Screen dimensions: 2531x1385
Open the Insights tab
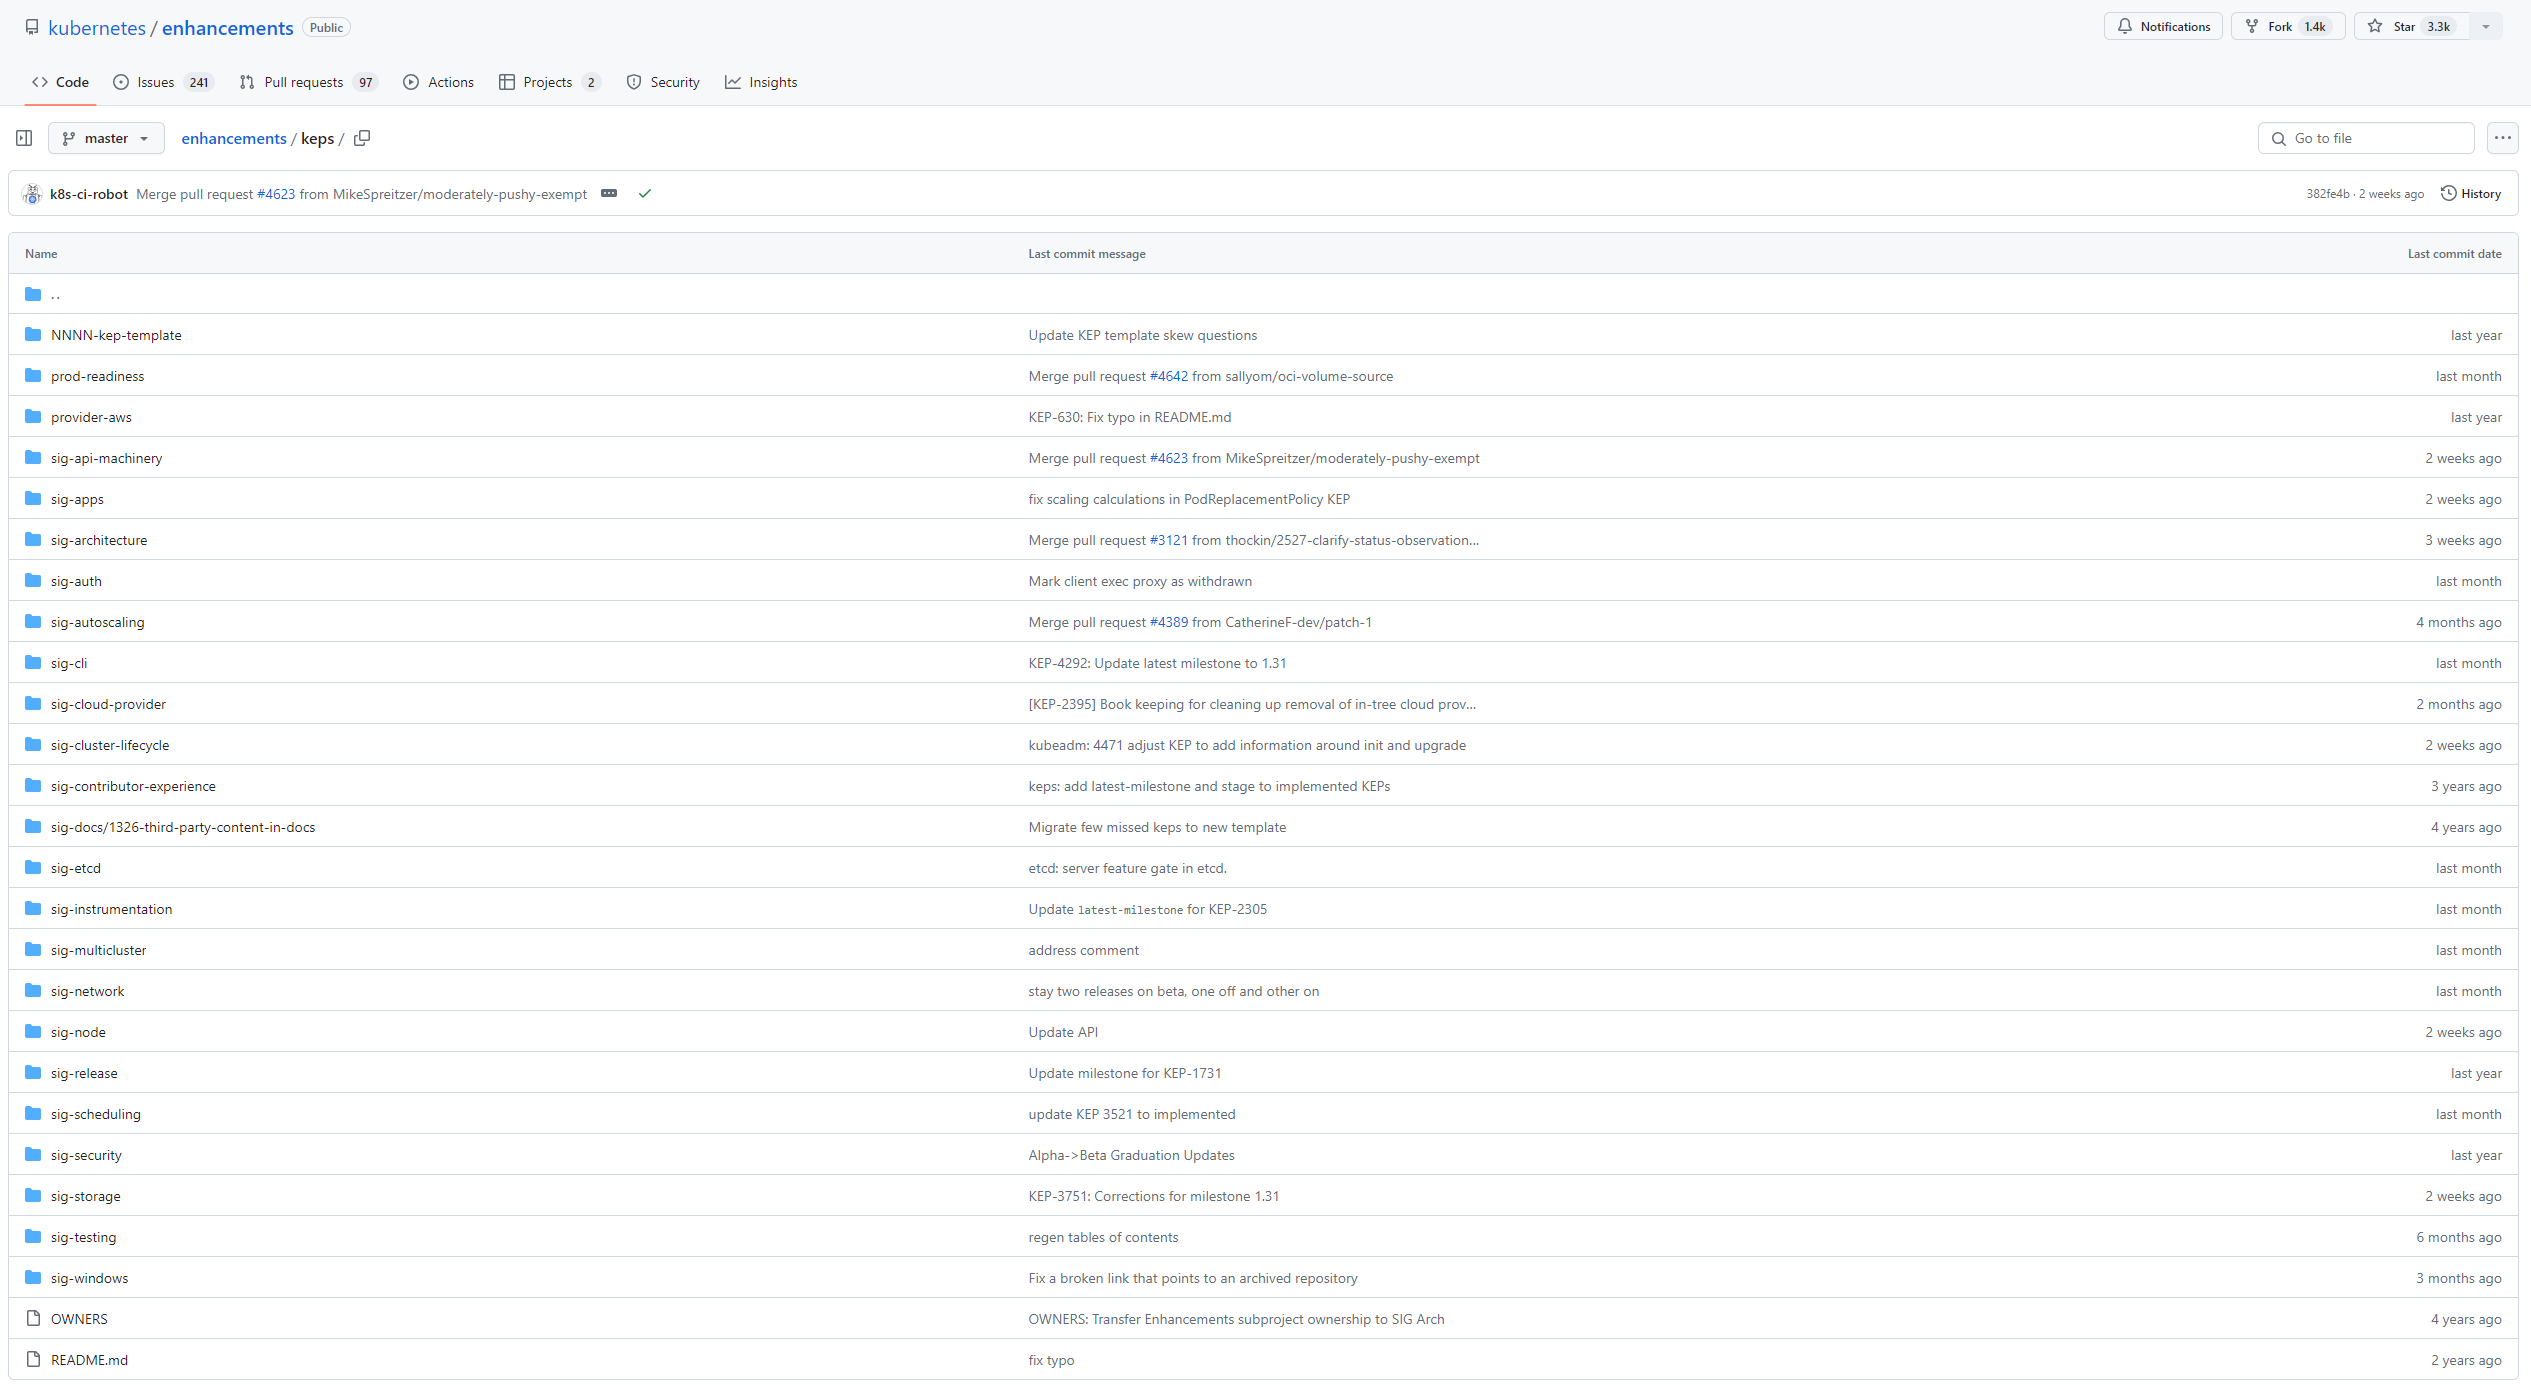761,82
